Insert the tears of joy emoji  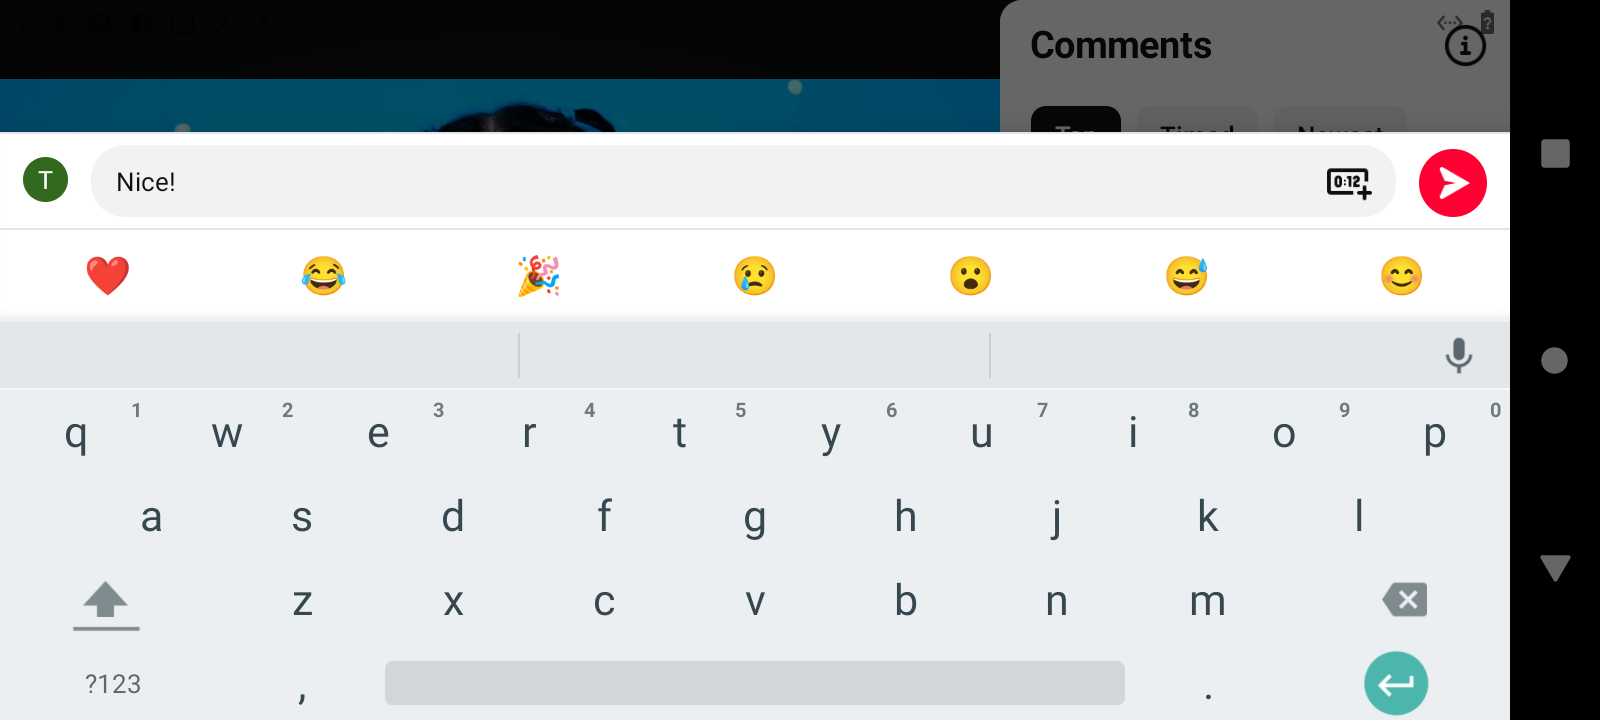[x=323, y=276]
